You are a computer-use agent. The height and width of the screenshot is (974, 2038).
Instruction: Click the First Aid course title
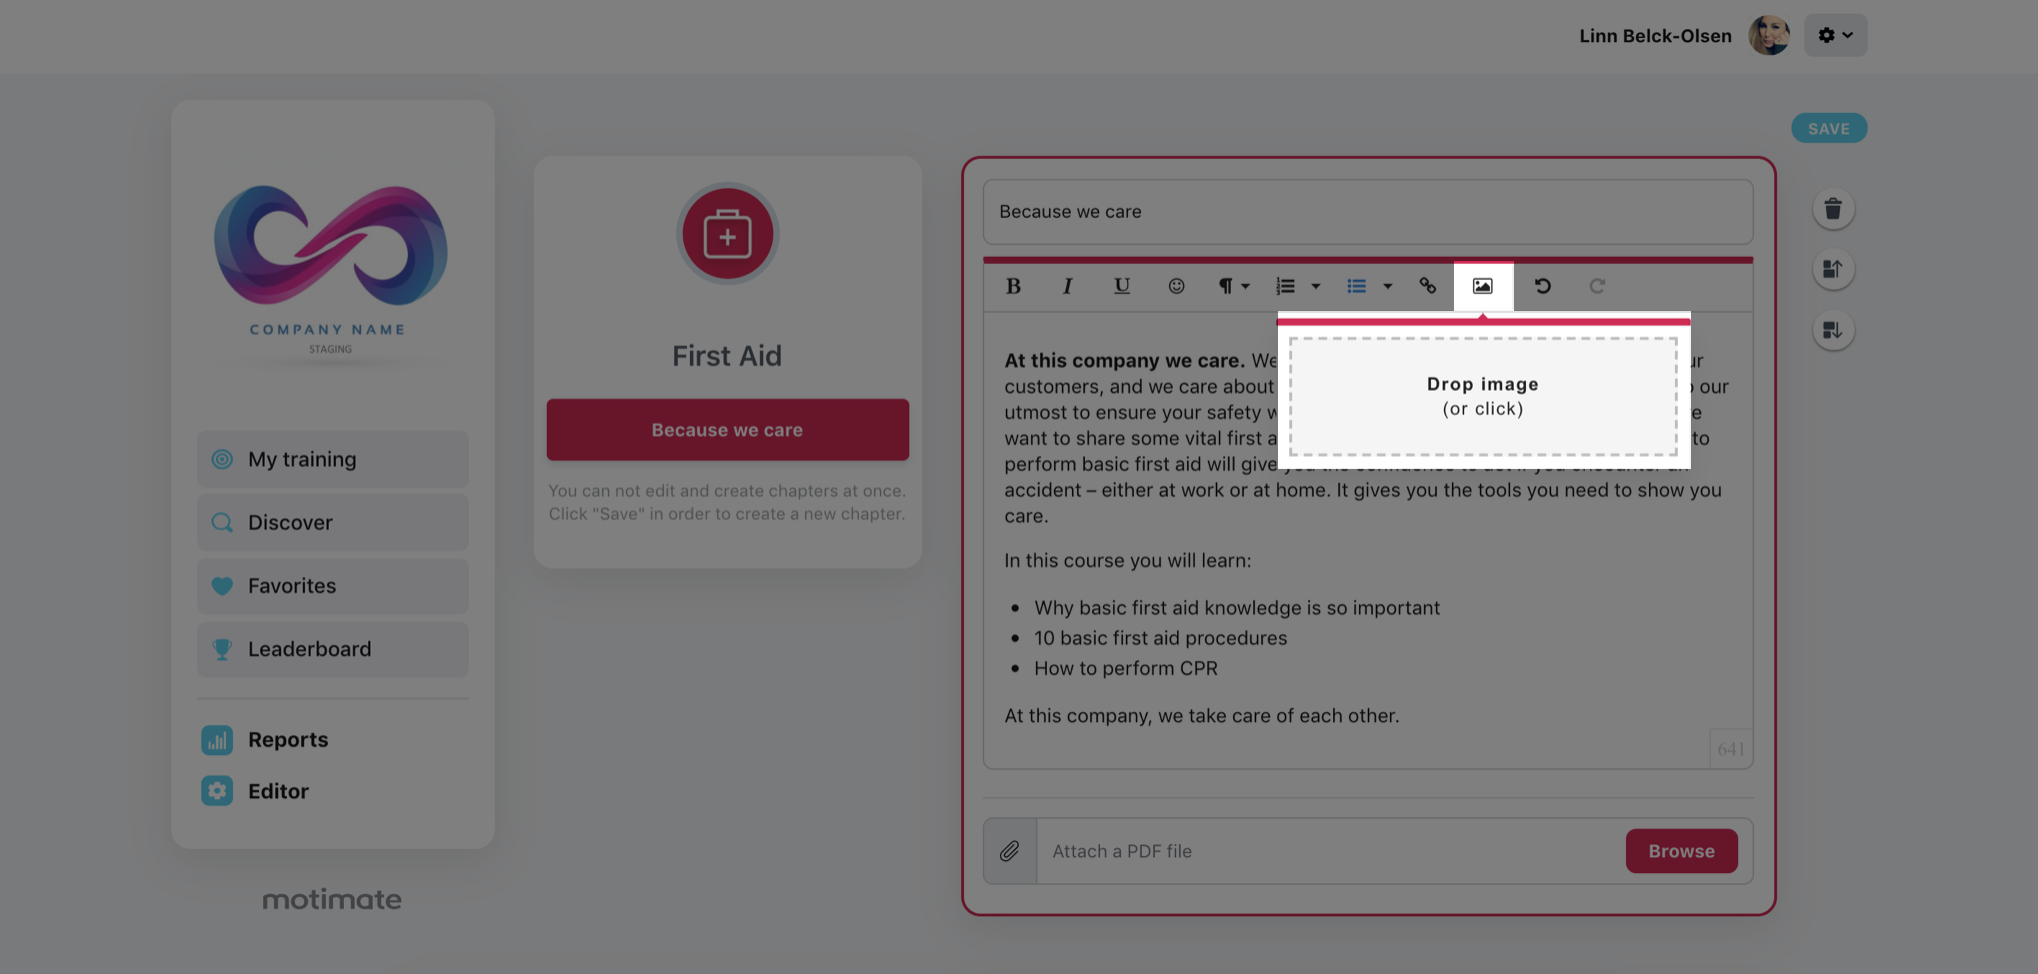pyautogui.click(x=727, y=356)
